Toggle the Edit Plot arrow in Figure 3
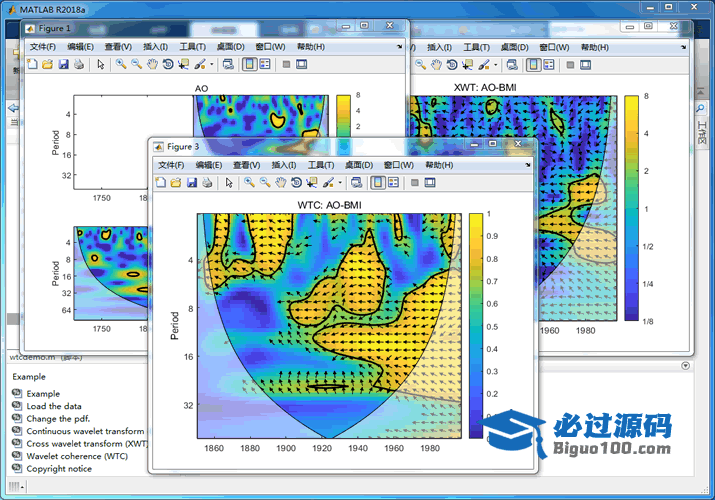 click(x=228, y=183)
